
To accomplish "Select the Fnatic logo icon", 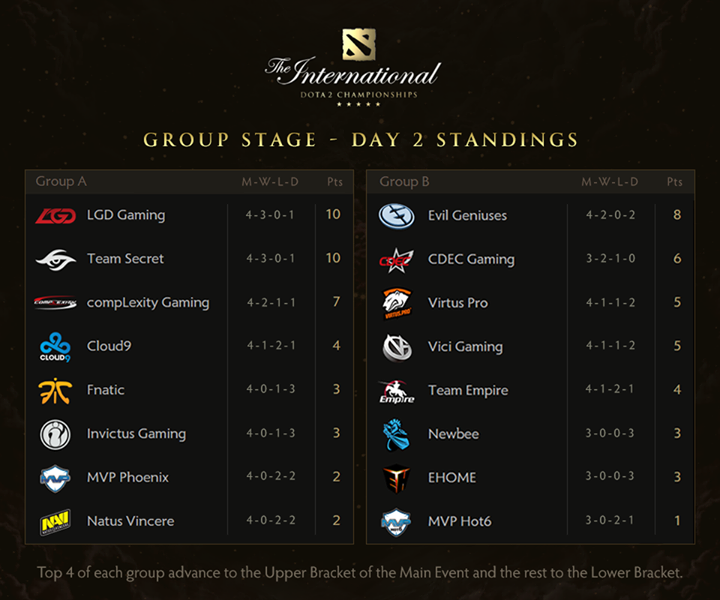I will click(x=55, y=391).
